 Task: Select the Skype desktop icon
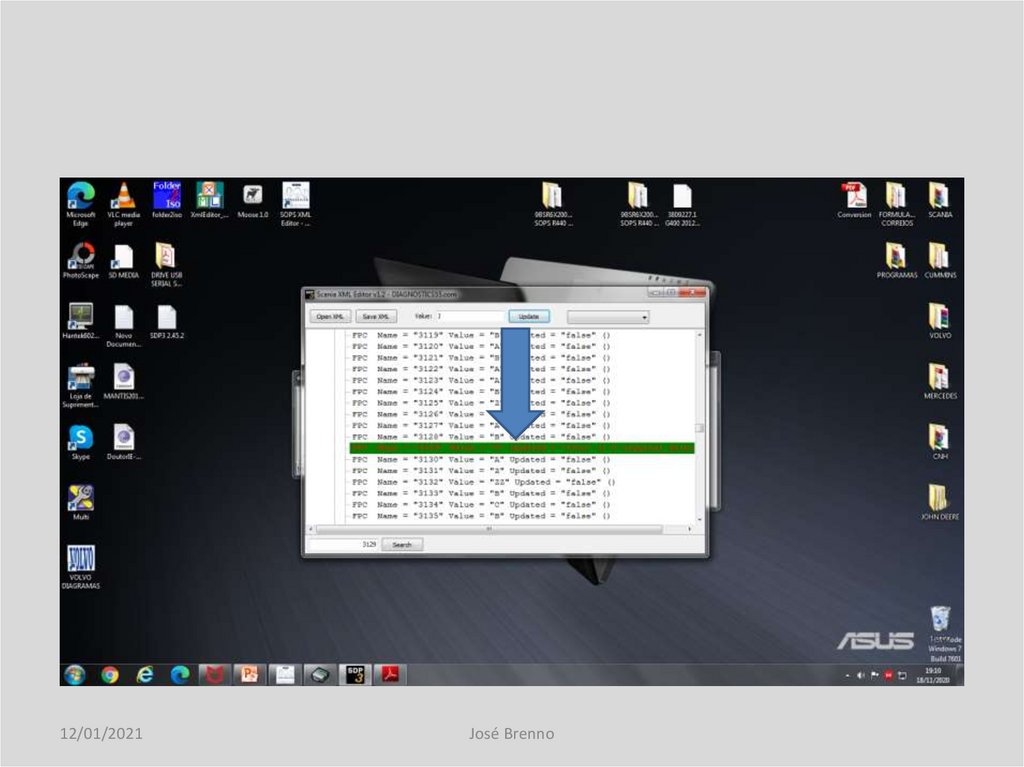click(80, 437)
